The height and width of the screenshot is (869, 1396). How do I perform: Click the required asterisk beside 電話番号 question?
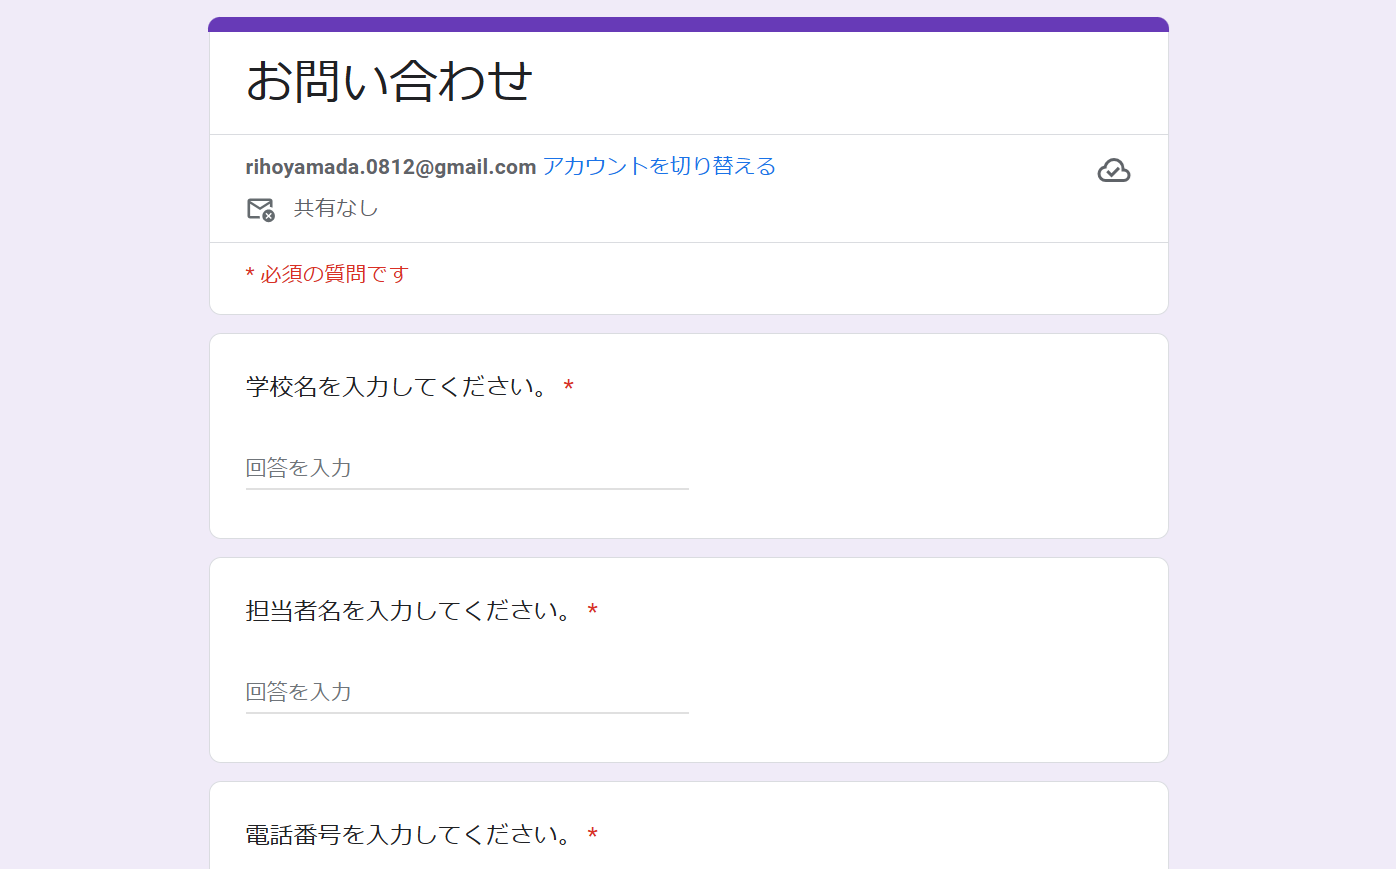593,833
